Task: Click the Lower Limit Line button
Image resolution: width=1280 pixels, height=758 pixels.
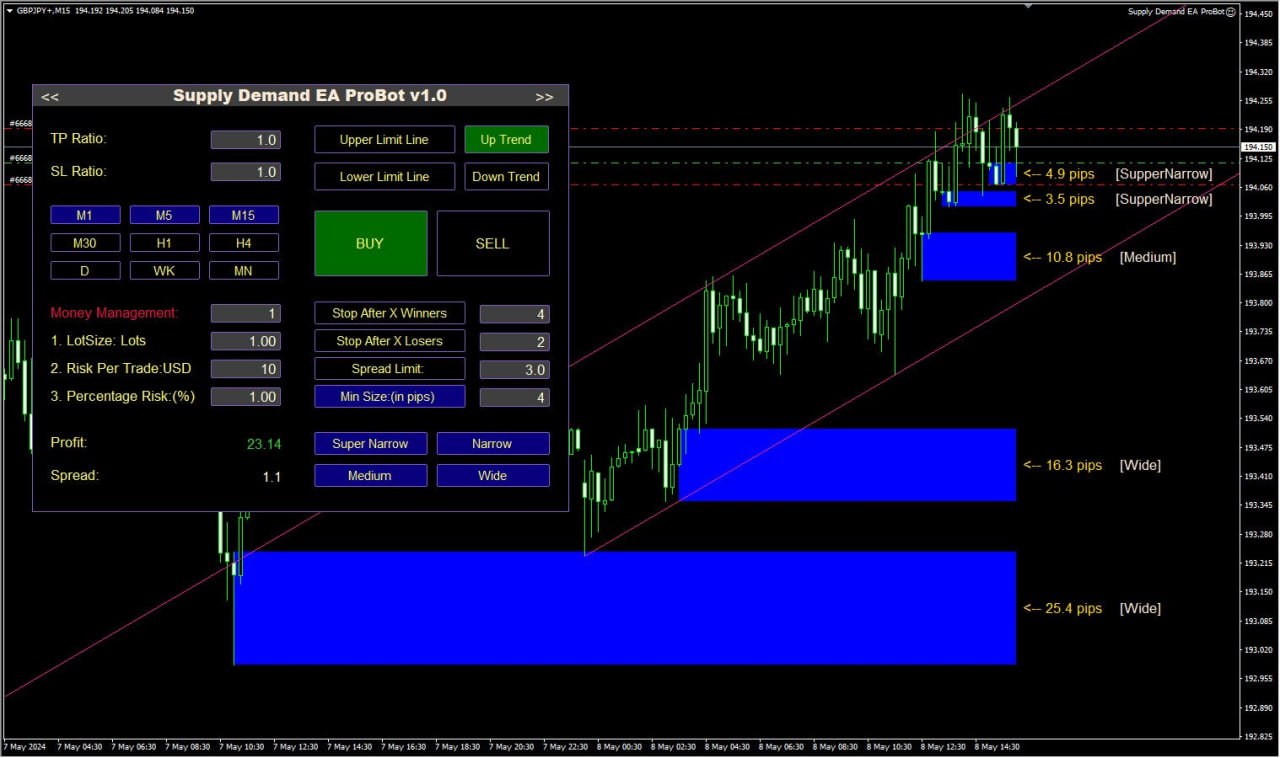Action: 384,177
